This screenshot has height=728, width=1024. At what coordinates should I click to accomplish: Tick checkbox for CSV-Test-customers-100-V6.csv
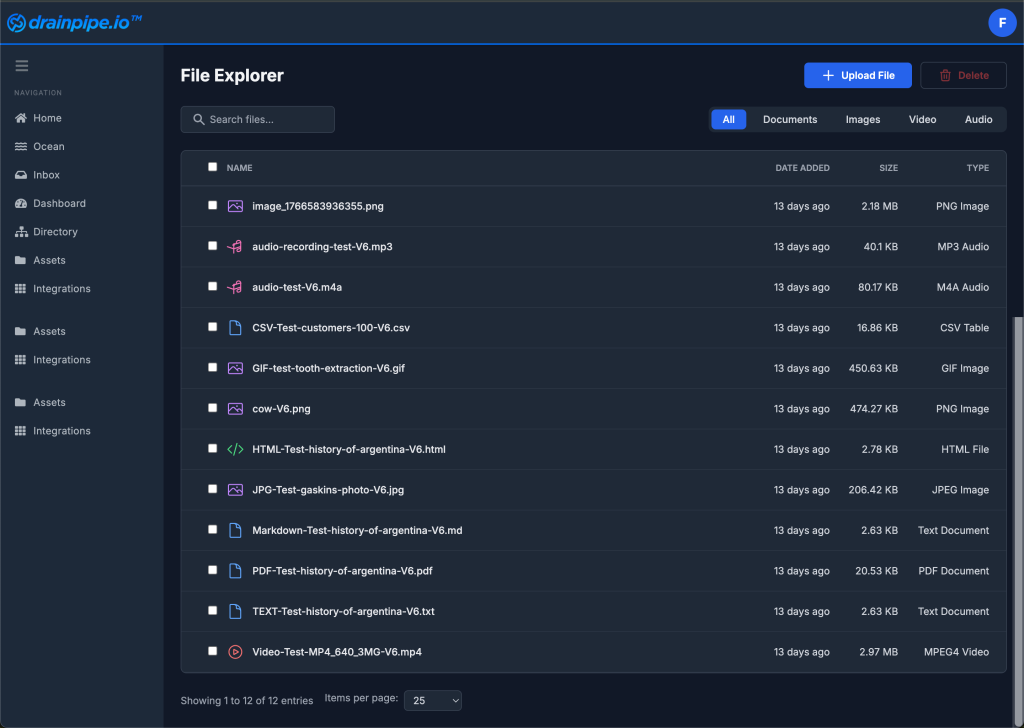click(x=212, y=327)
